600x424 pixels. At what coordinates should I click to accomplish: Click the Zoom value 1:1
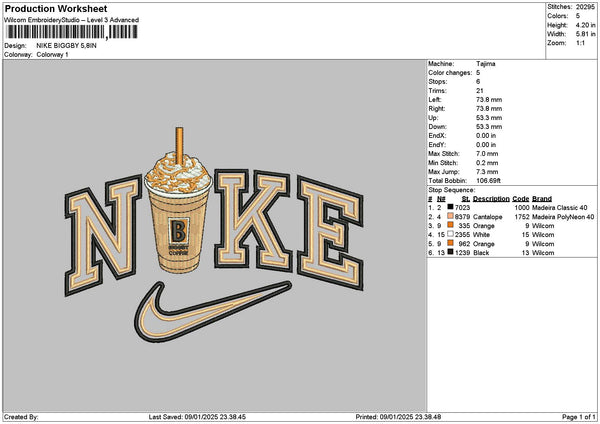tap(580, 43)
